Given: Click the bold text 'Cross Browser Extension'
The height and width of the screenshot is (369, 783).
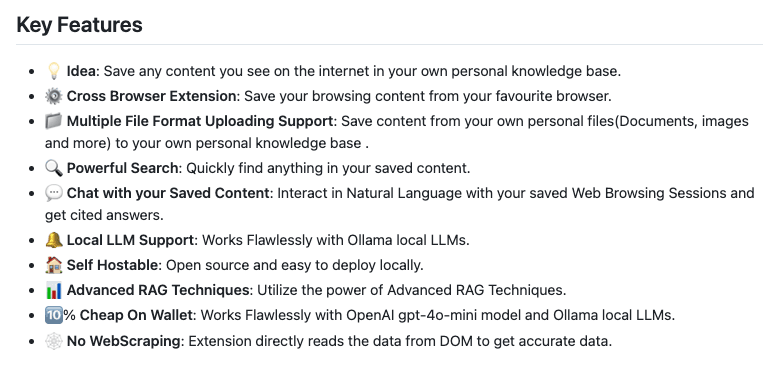Looking at the screenshot, I should coord(151,96).
